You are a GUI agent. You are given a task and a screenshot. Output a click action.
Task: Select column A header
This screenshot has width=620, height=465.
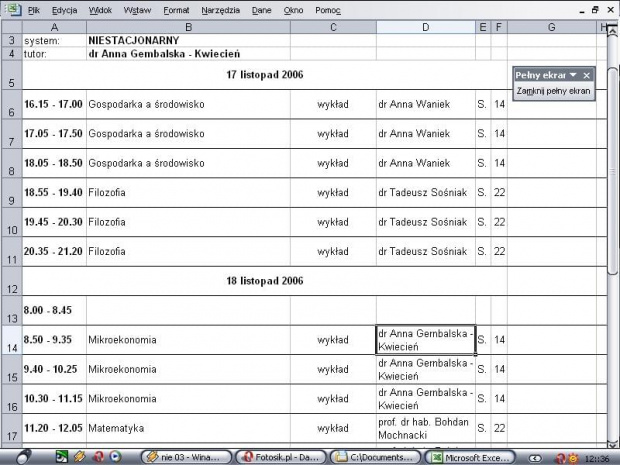pyautogui.click(x=54, y=27)
